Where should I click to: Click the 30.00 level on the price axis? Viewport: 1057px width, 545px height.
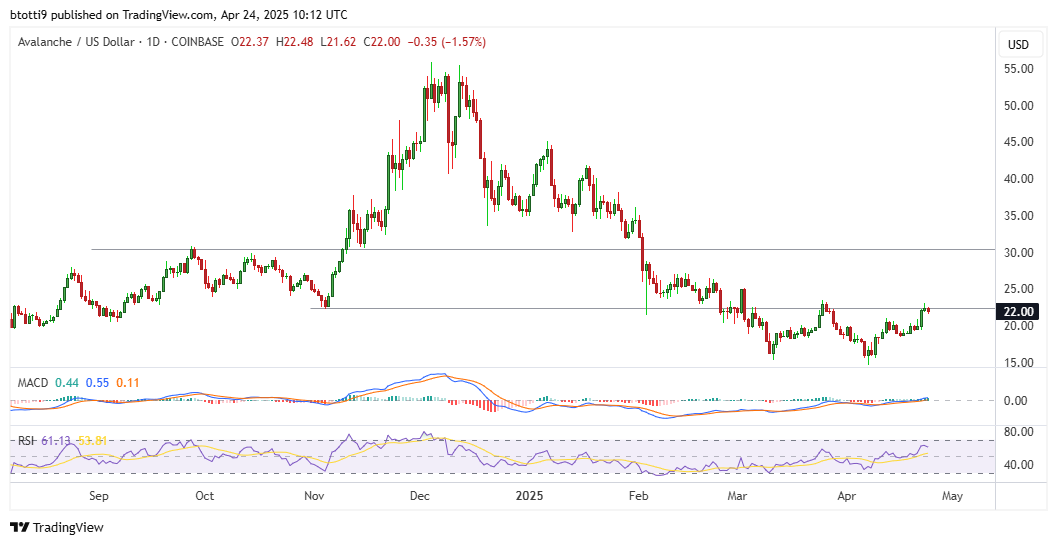point(1019,253)
